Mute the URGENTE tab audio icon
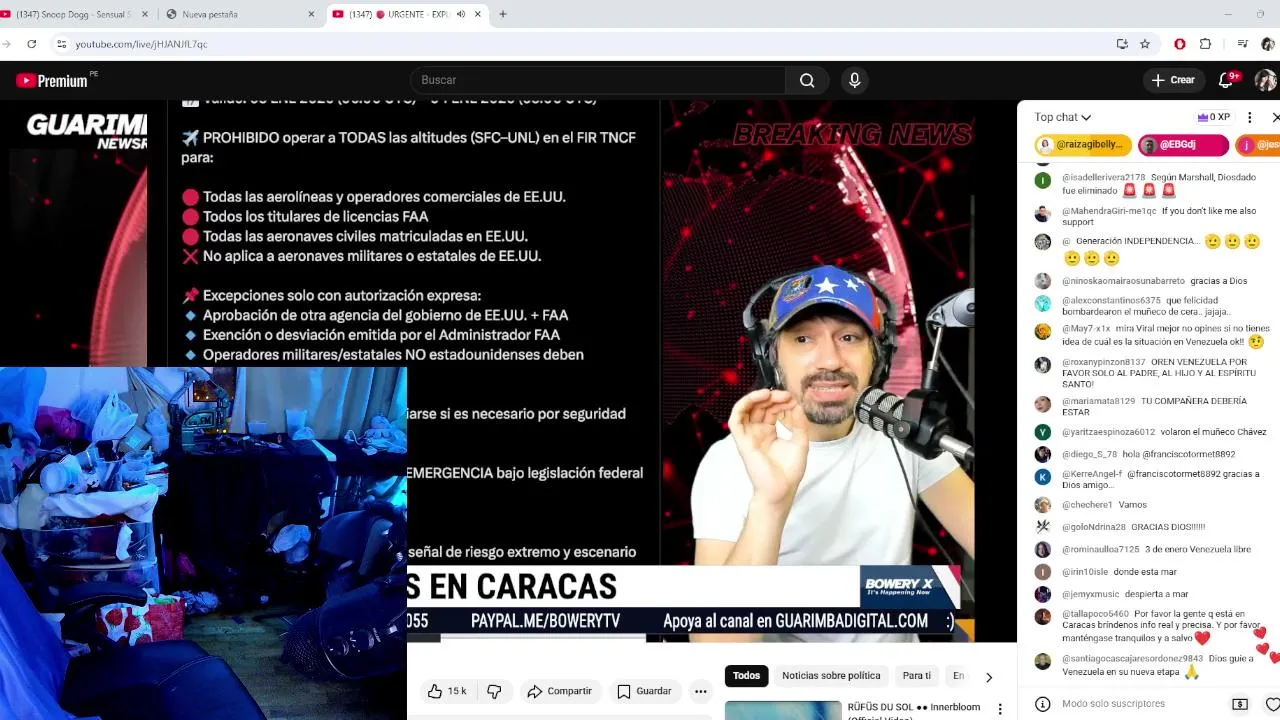This screenshot has width=1280, height=720. click(461, 14)
